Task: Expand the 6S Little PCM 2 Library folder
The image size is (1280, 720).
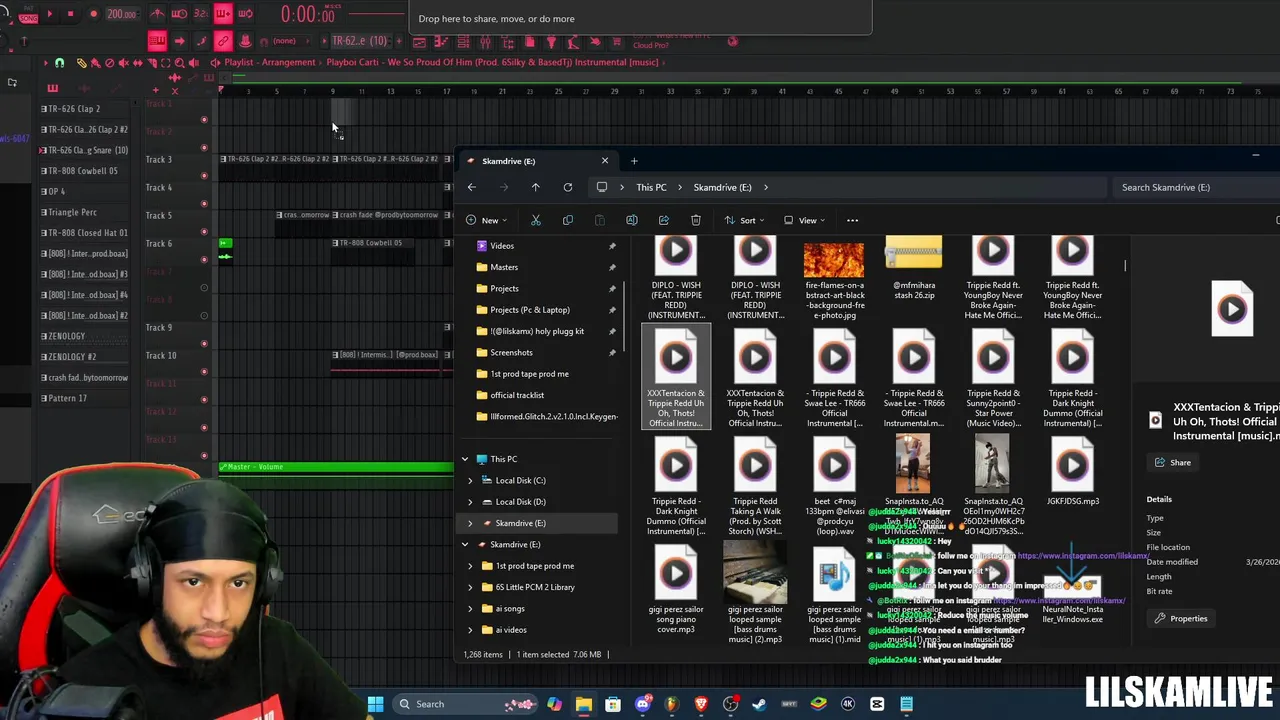Action: [471, 587]
